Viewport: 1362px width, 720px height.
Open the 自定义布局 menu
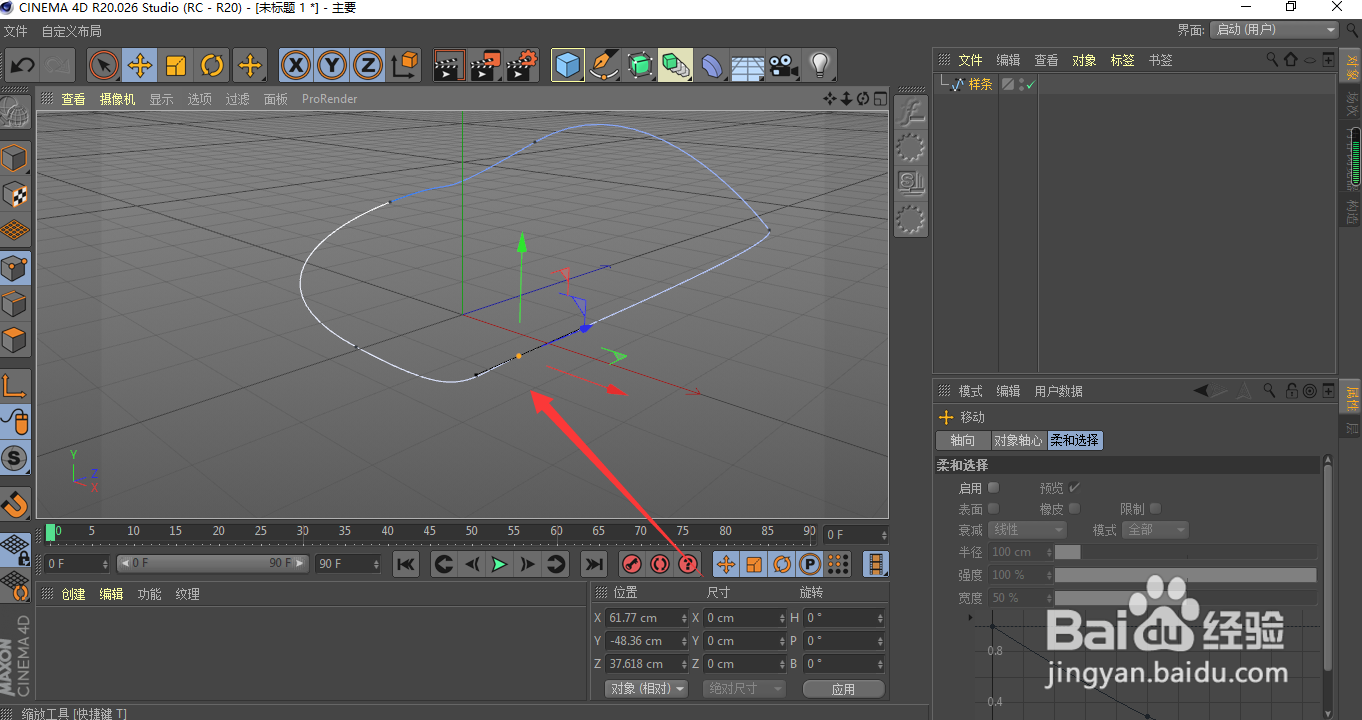71,31
